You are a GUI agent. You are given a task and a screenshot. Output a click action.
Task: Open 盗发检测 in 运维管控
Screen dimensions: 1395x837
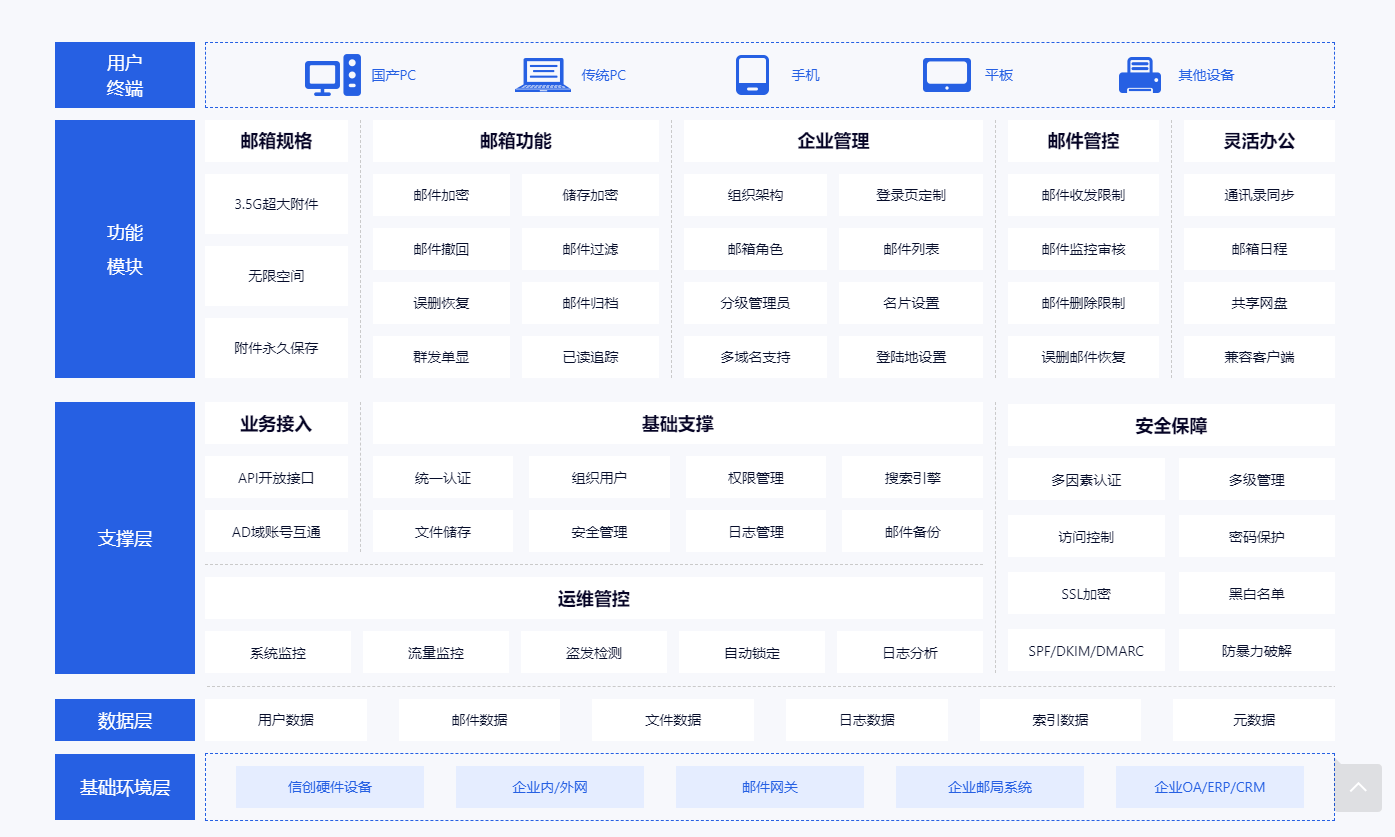click(593, 651)
